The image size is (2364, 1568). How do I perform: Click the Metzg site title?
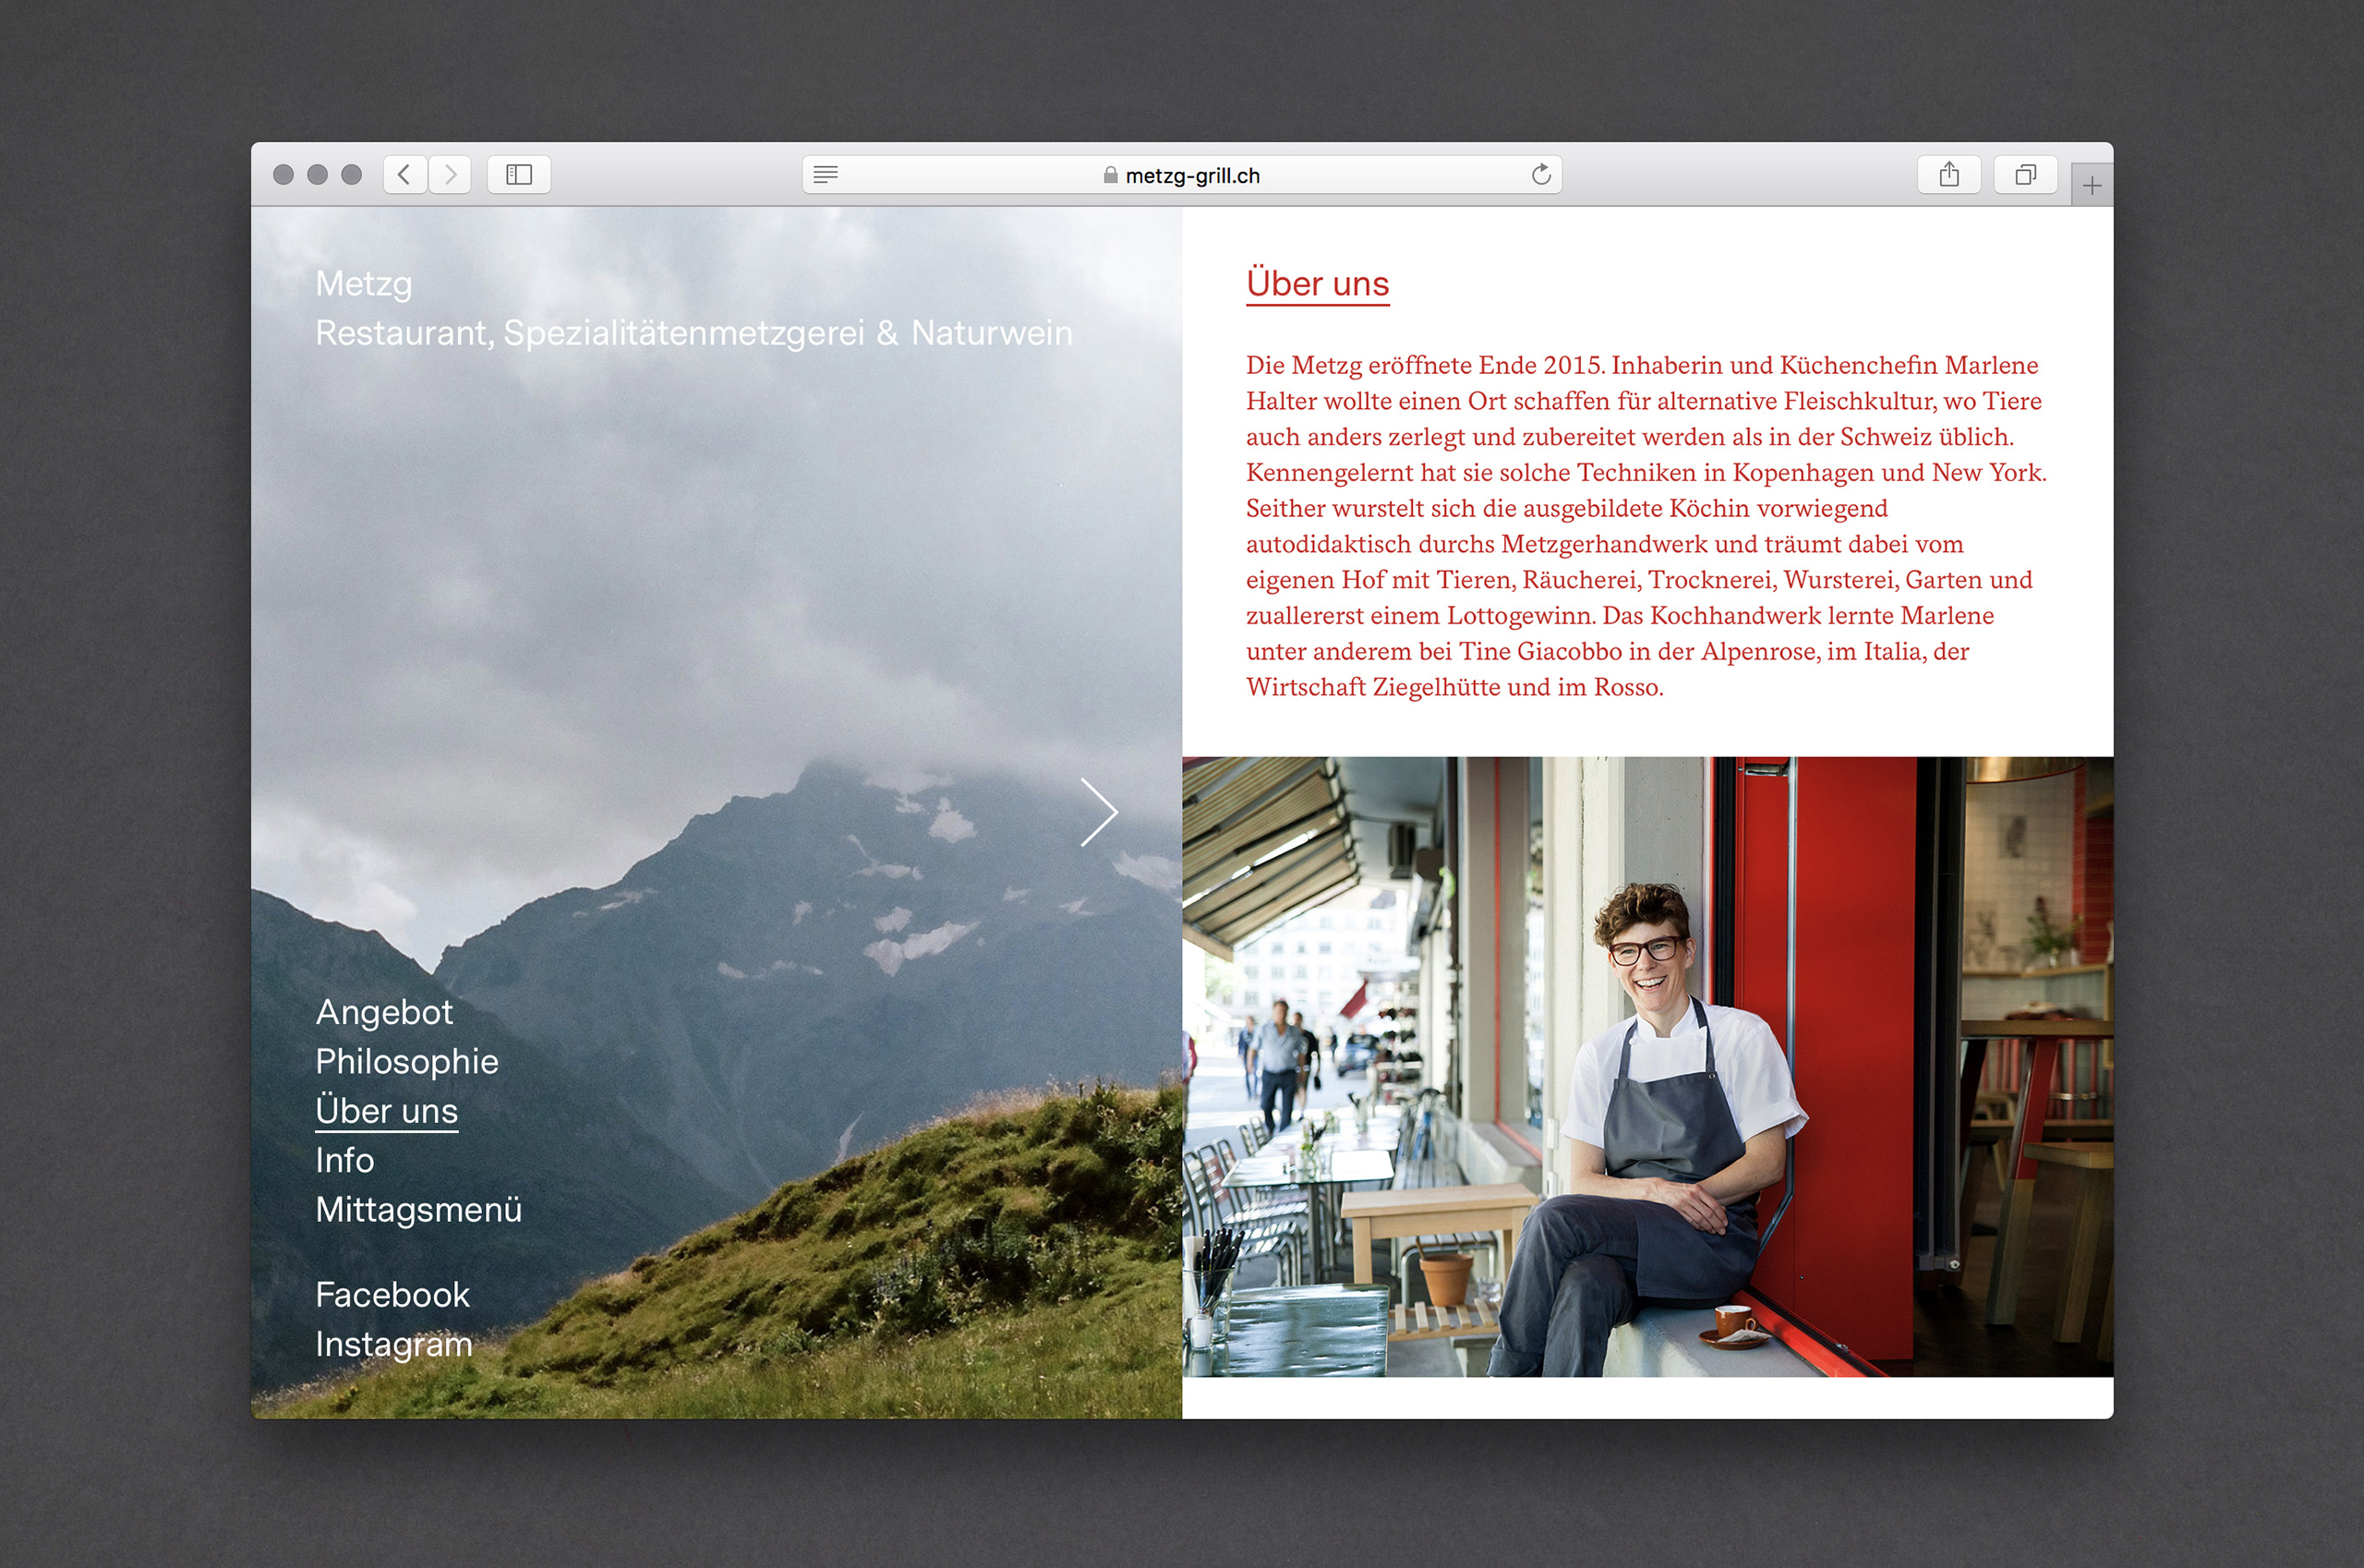[x=363, y=284]
